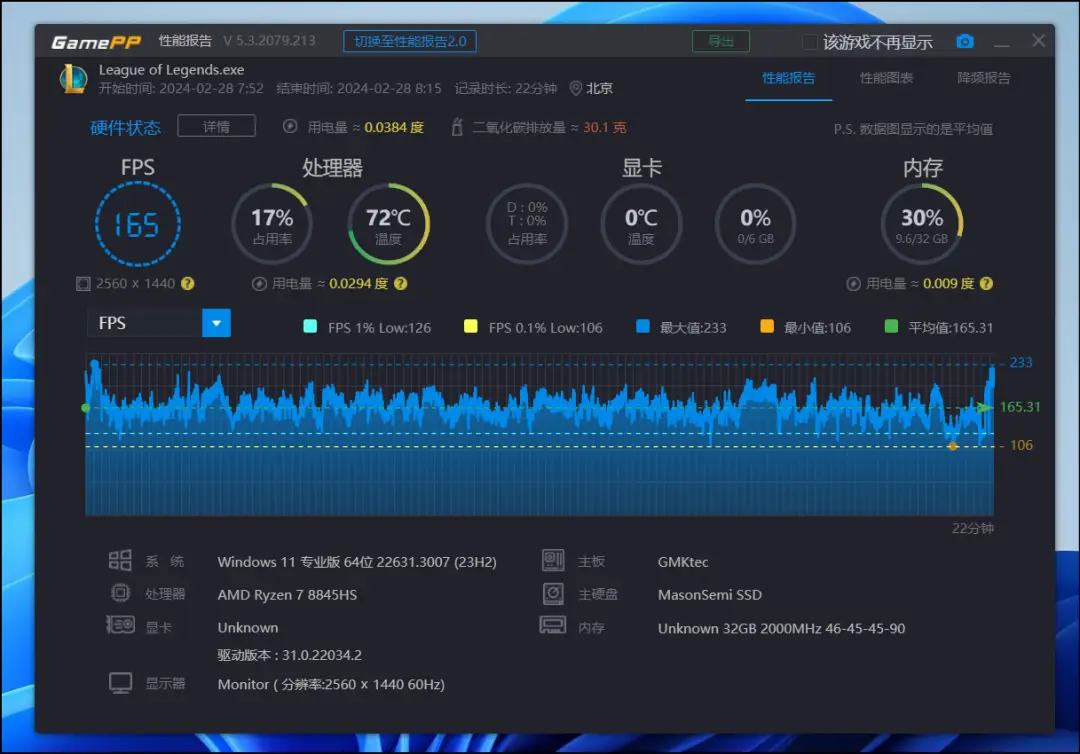The image size is (1080, 754).
Task: Click the 最小值 orange legend swatch
Action: (767, 326)
